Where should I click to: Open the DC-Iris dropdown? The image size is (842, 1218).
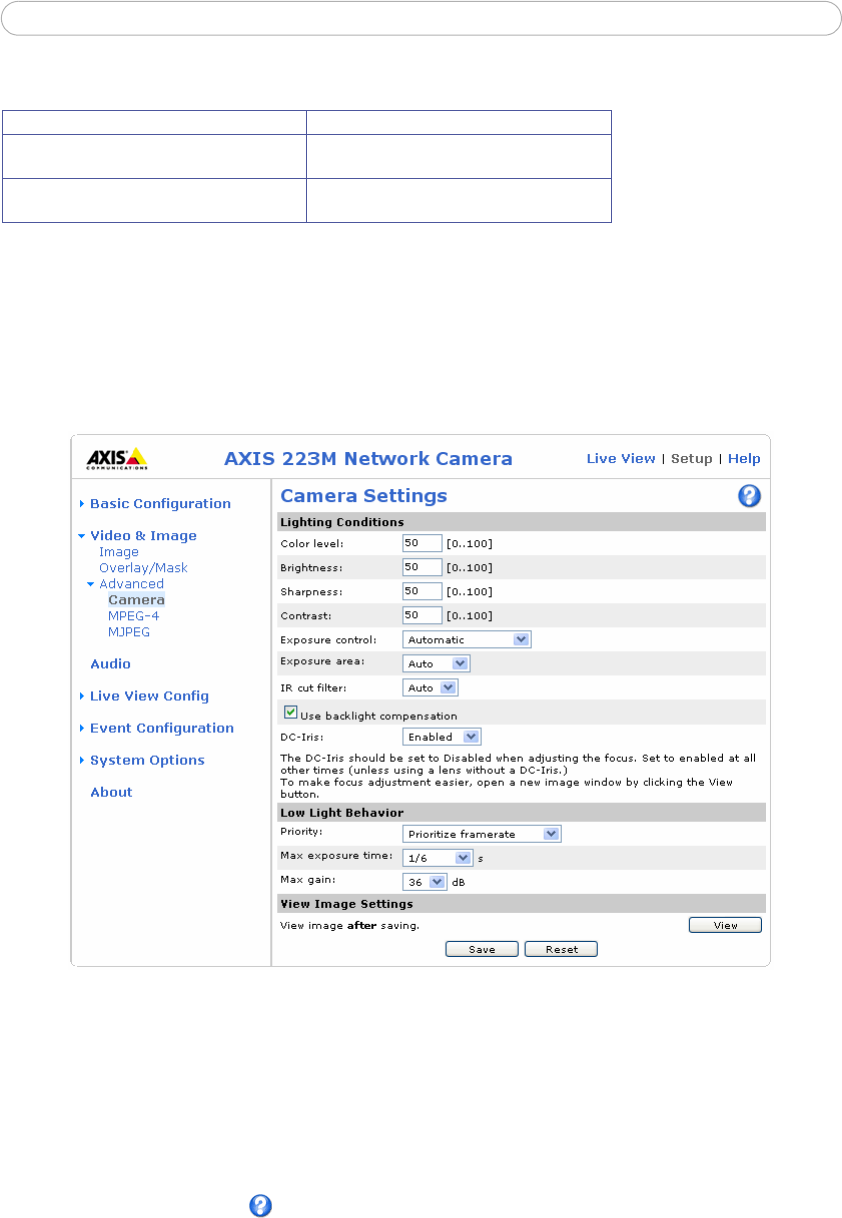click(x=442, y=737)
